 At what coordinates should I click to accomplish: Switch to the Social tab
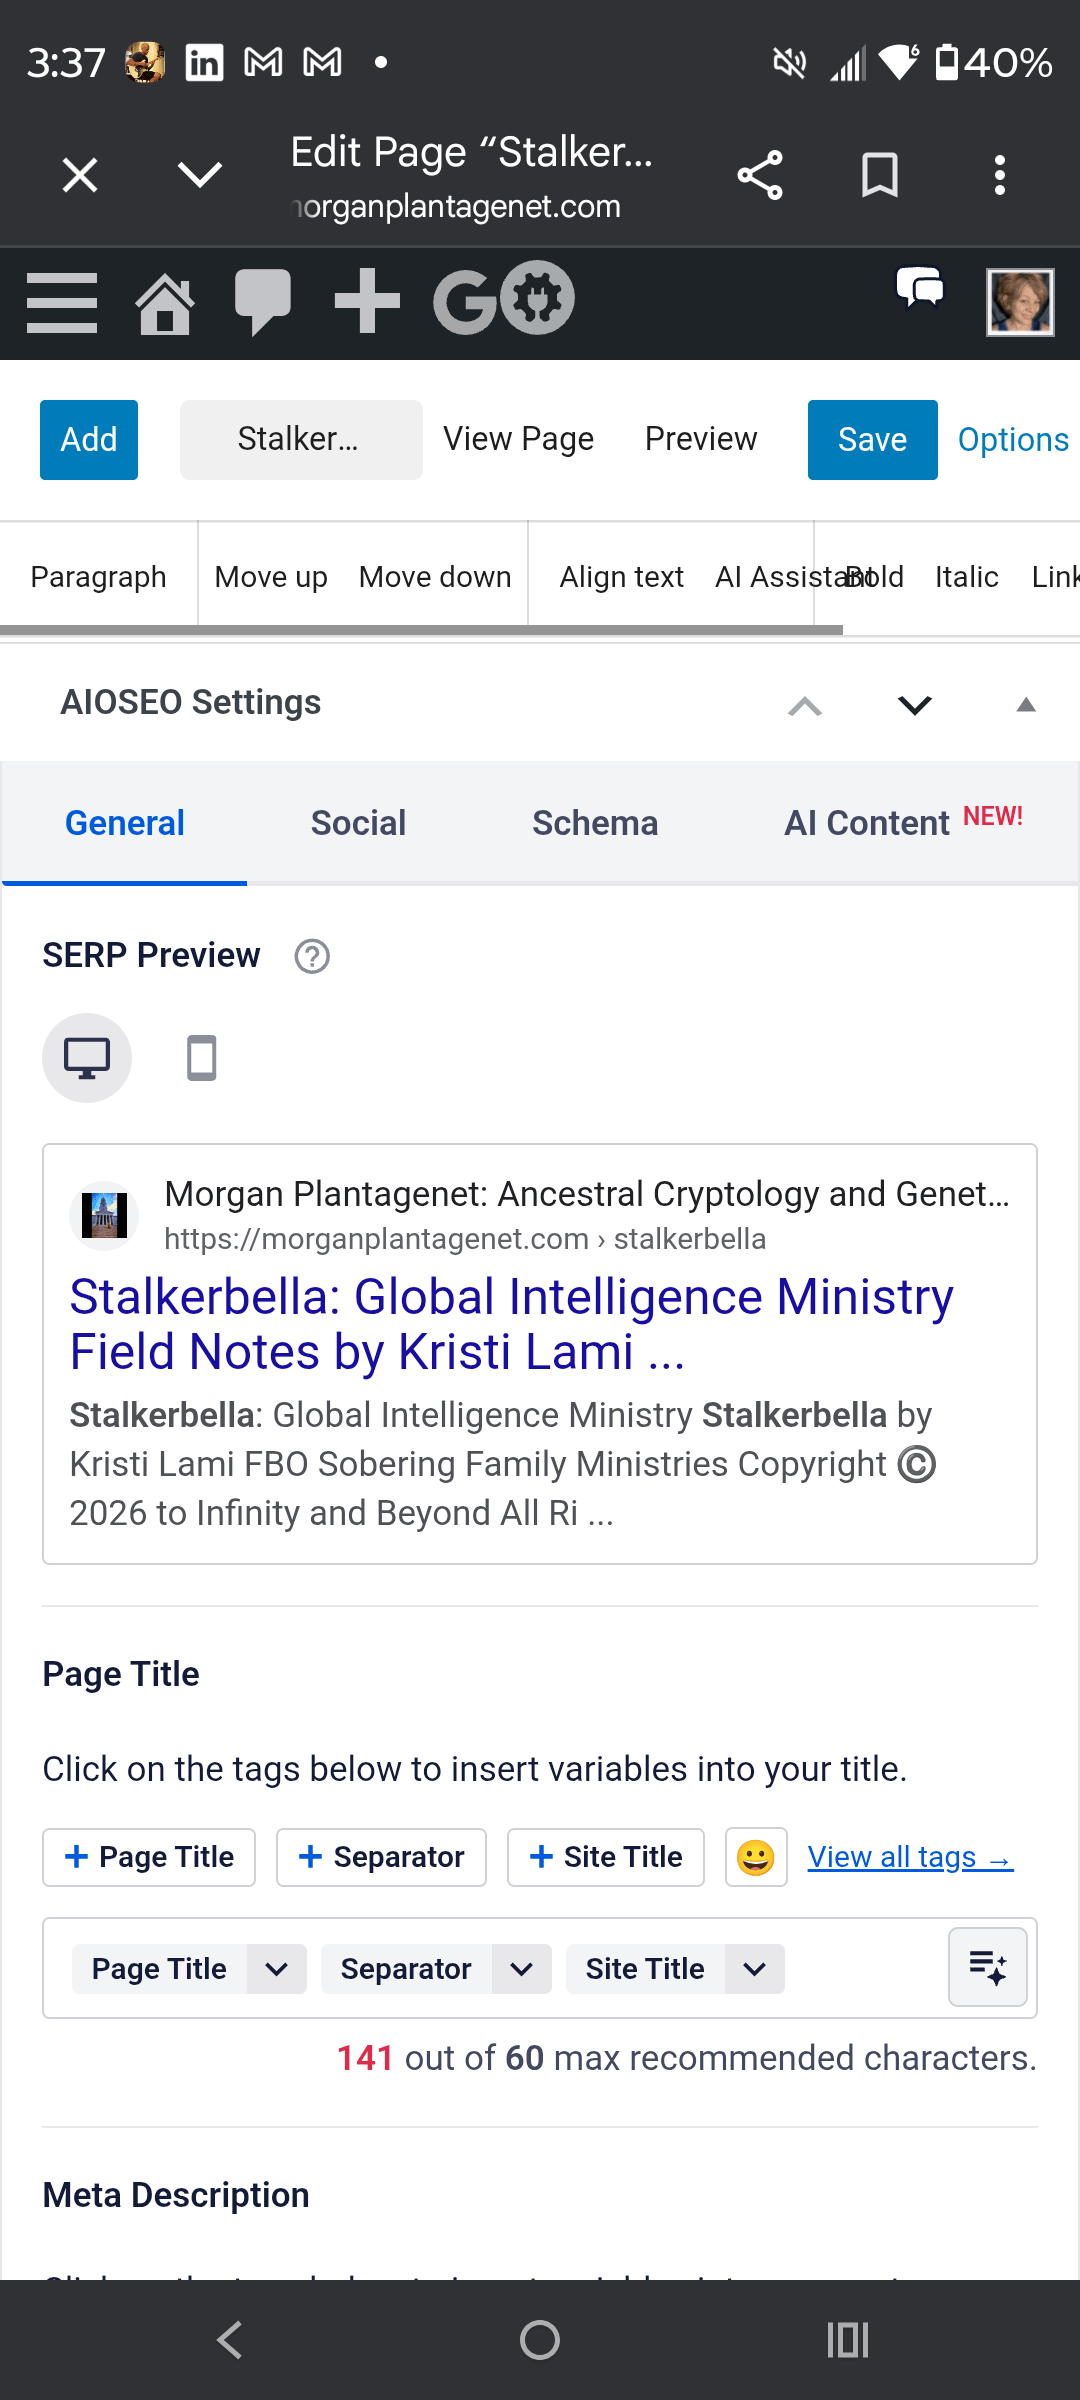tap(358, 822)
